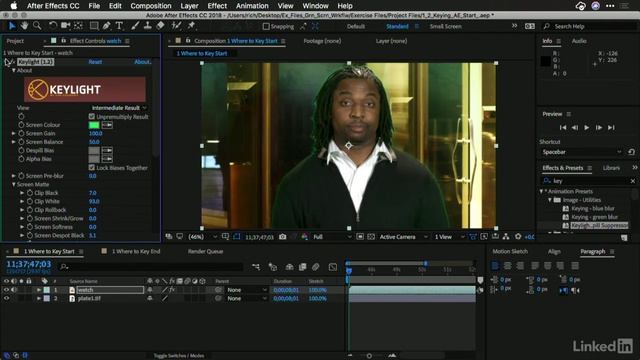Open the Apple menu
This screenshot has width=640, height=360.
click(13, 6)
